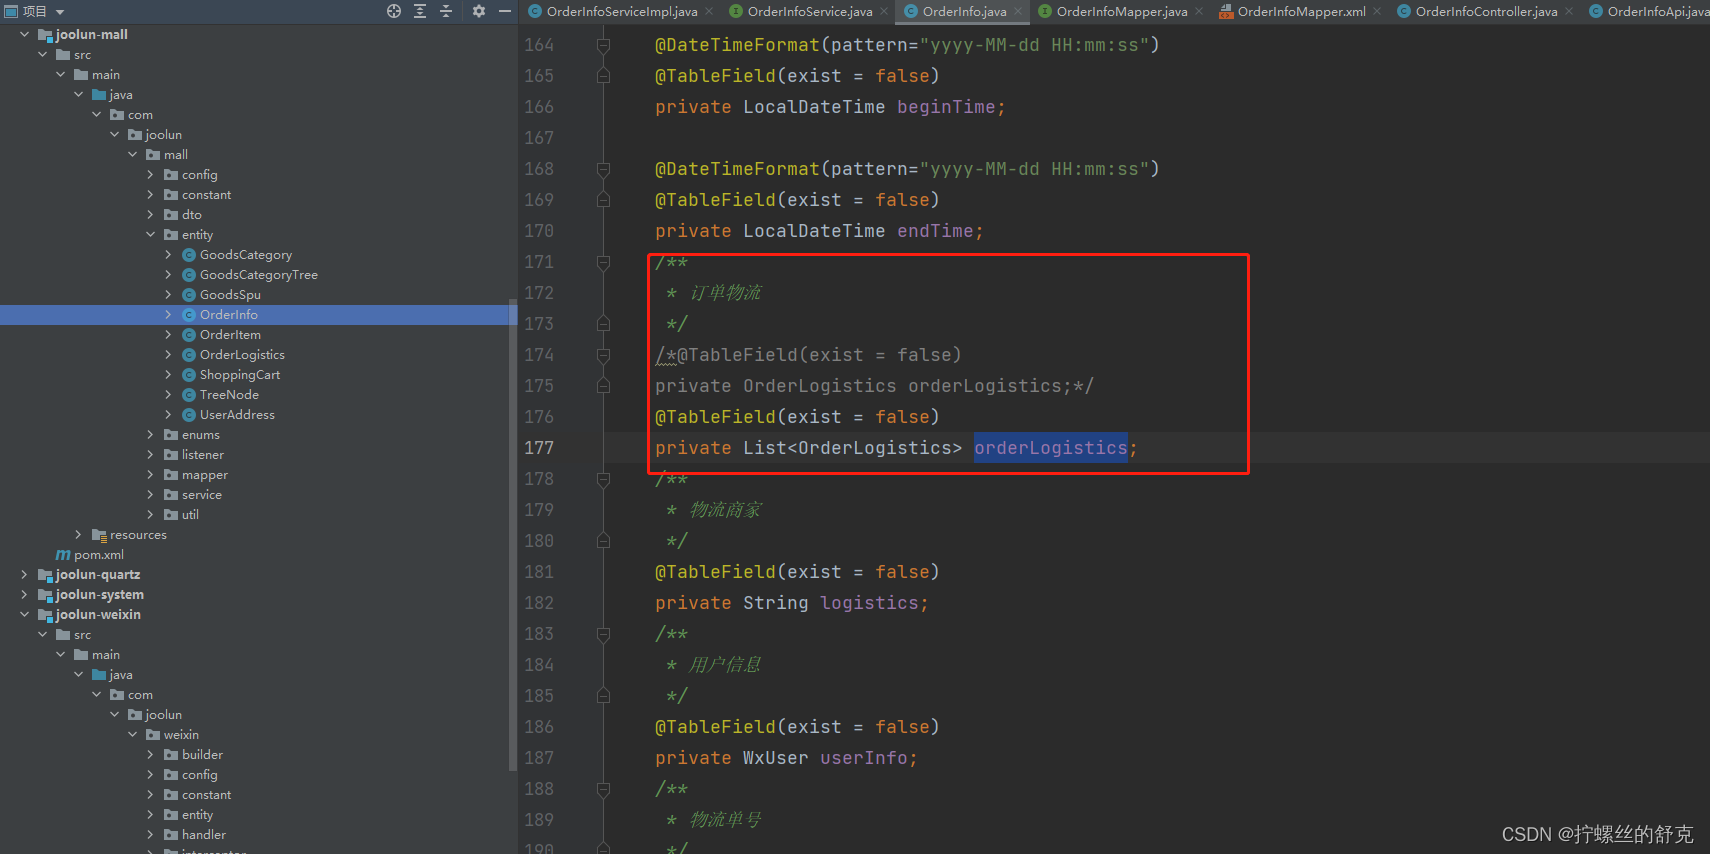Image resolution: width=1710 pixels, height=854 pixels.
Task: Expand the dto package
Action: click(151, 215)
